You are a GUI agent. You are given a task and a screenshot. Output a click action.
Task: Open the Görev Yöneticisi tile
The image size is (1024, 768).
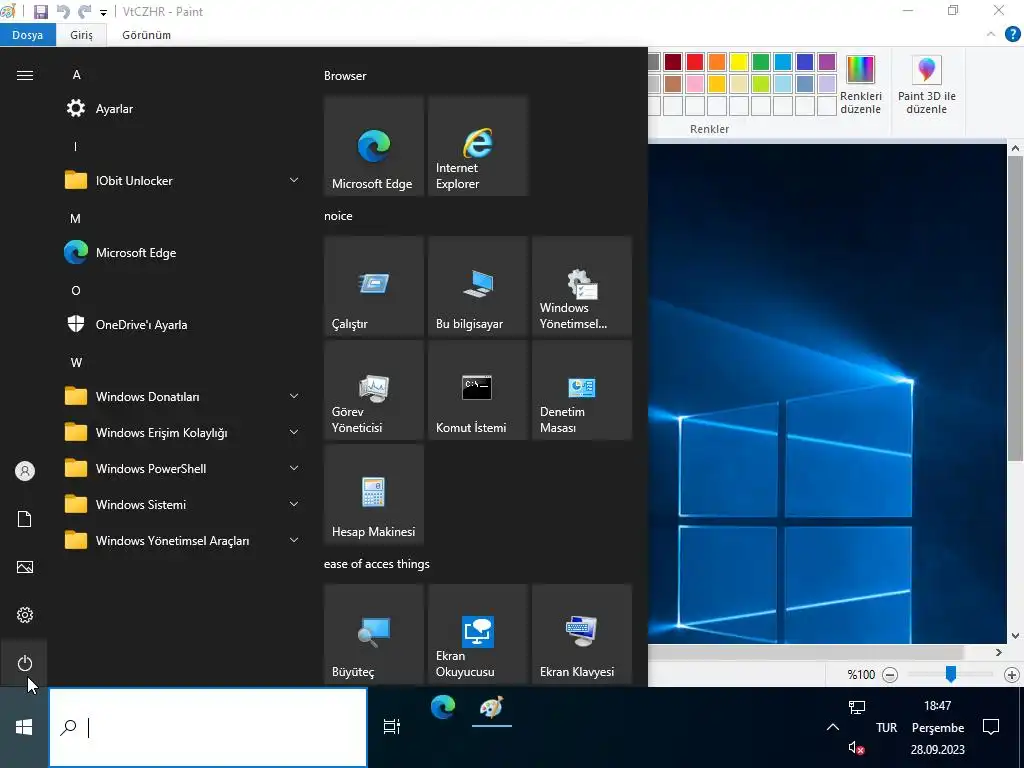[374, 390]
